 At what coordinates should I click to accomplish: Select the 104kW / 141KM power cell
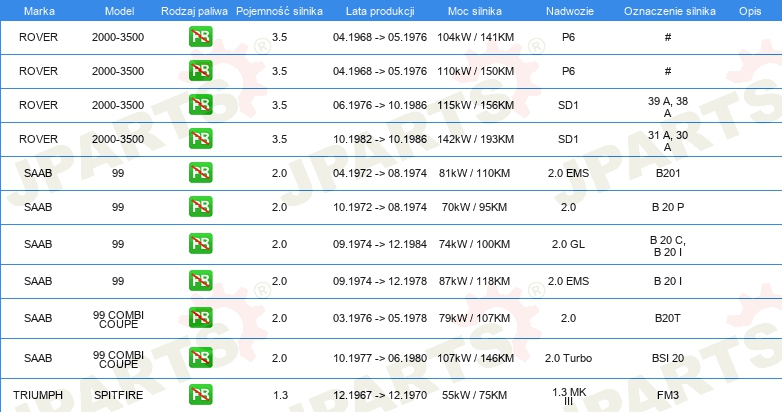[x=475, y=37]
